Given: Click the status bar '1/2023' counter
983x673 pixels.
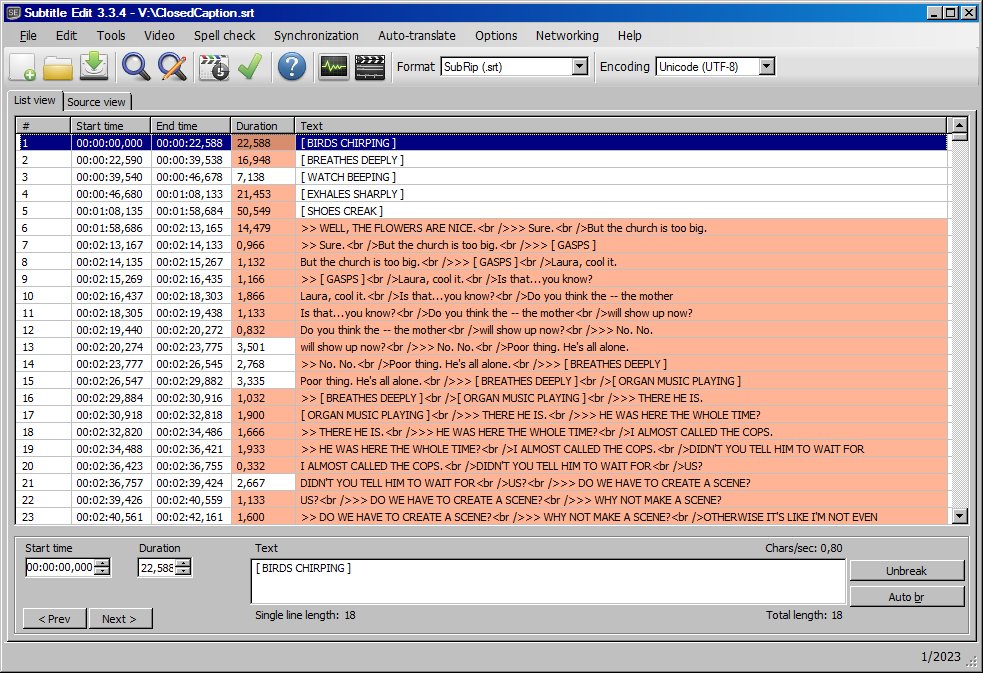Looking at the screenshot, I should 940,657.
